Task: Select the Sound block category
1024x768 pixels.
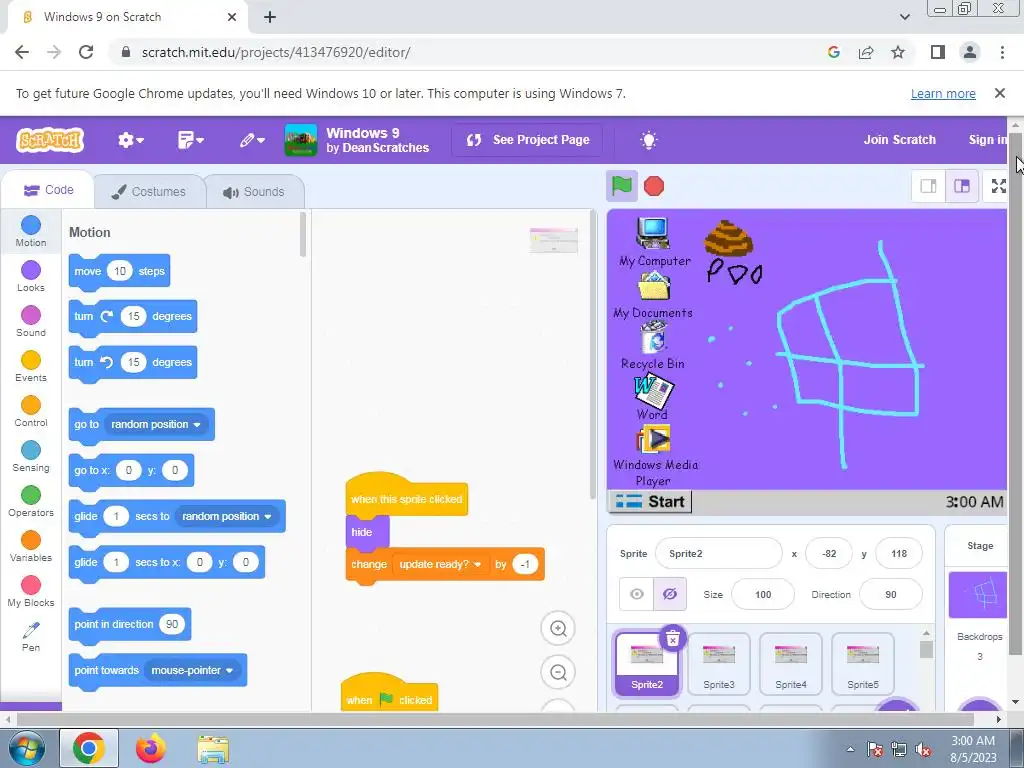Action: click(31, 321)
